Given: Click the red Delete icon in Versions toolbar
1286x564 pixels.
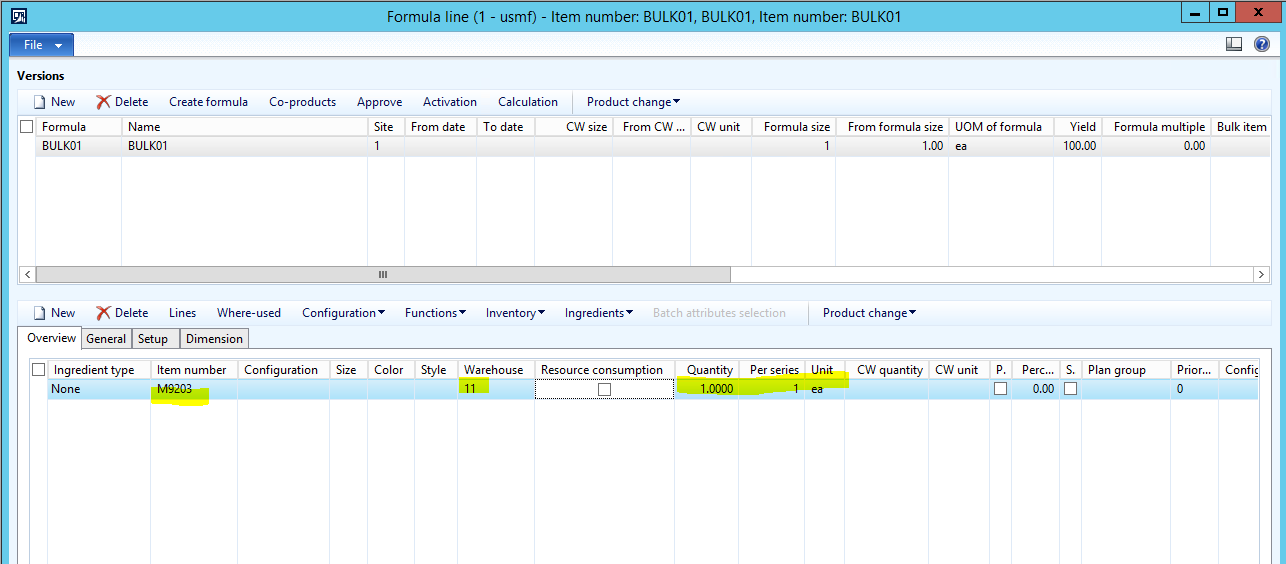Looking at the screenshot, I should [103, 102].
